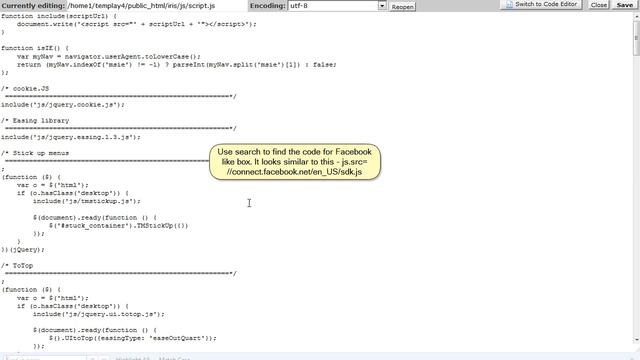640x360 pixels.
Task: Click the UItoTop easeOutQuart line
Action: [133, 338]
